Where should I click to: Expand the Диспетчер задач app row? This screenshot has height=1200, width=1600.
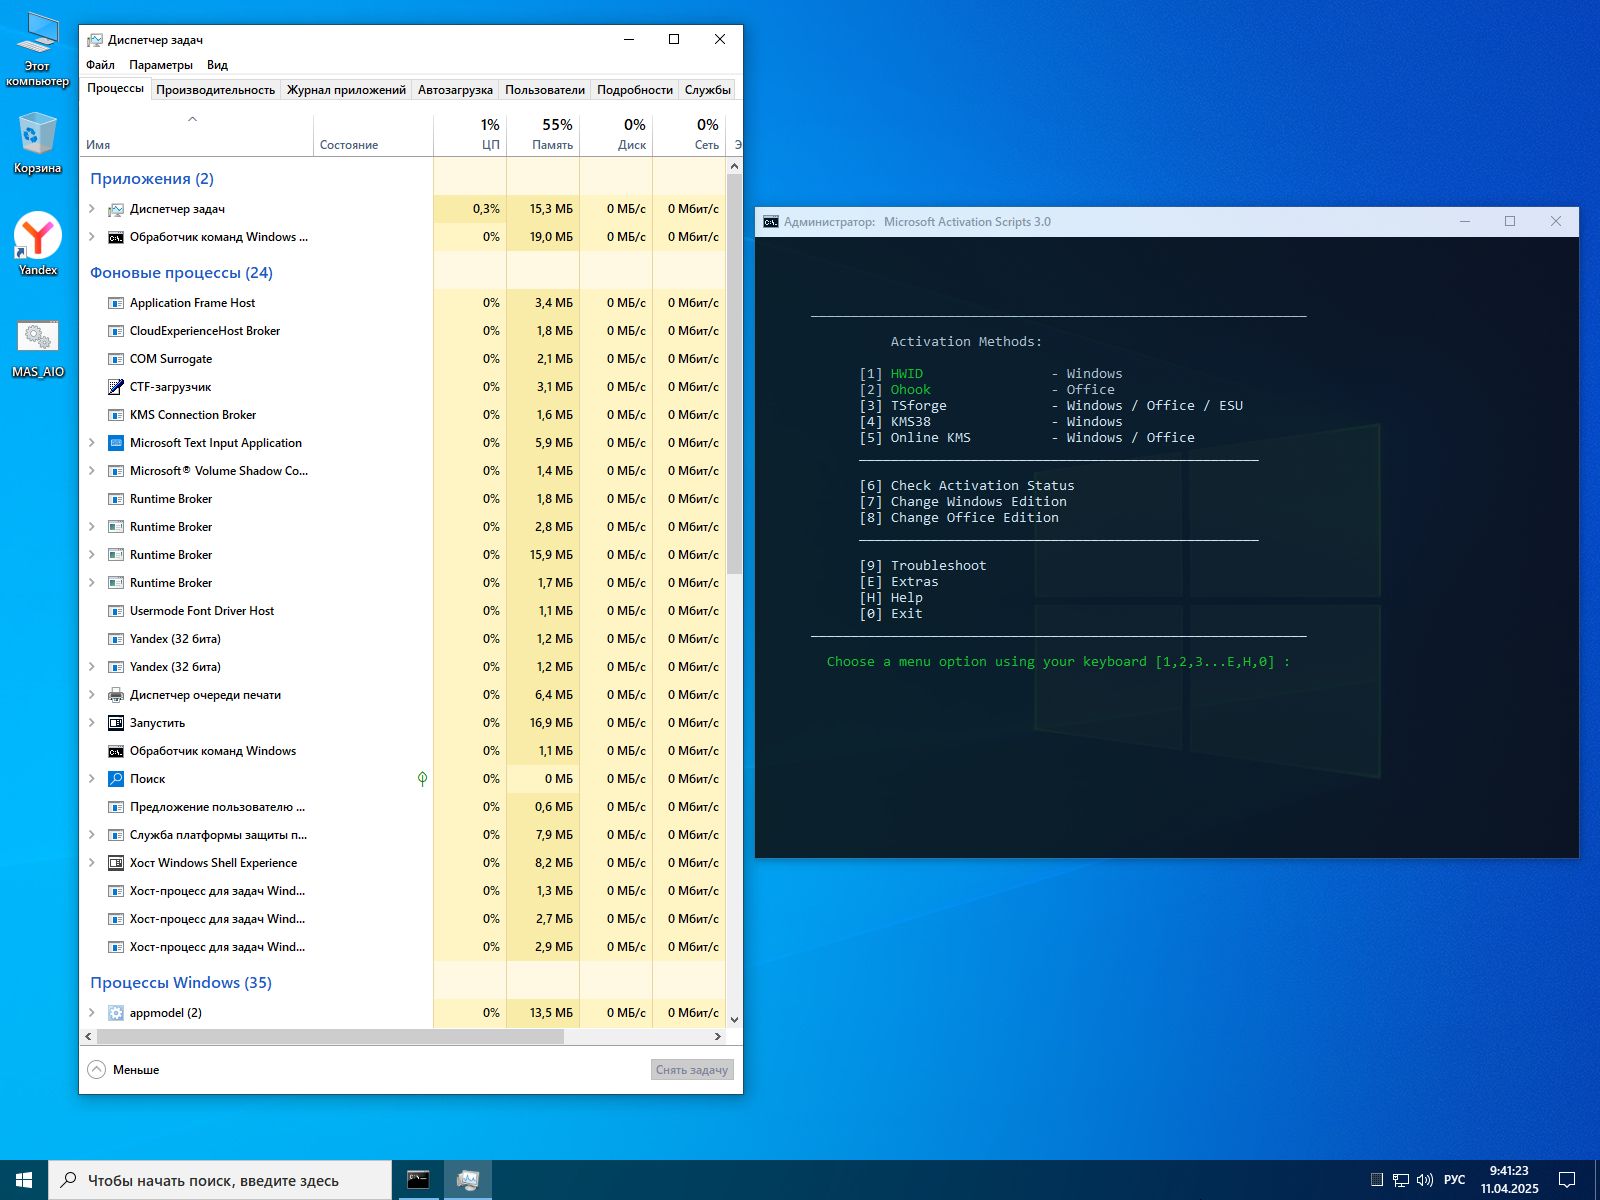click(x=92, y=209)
